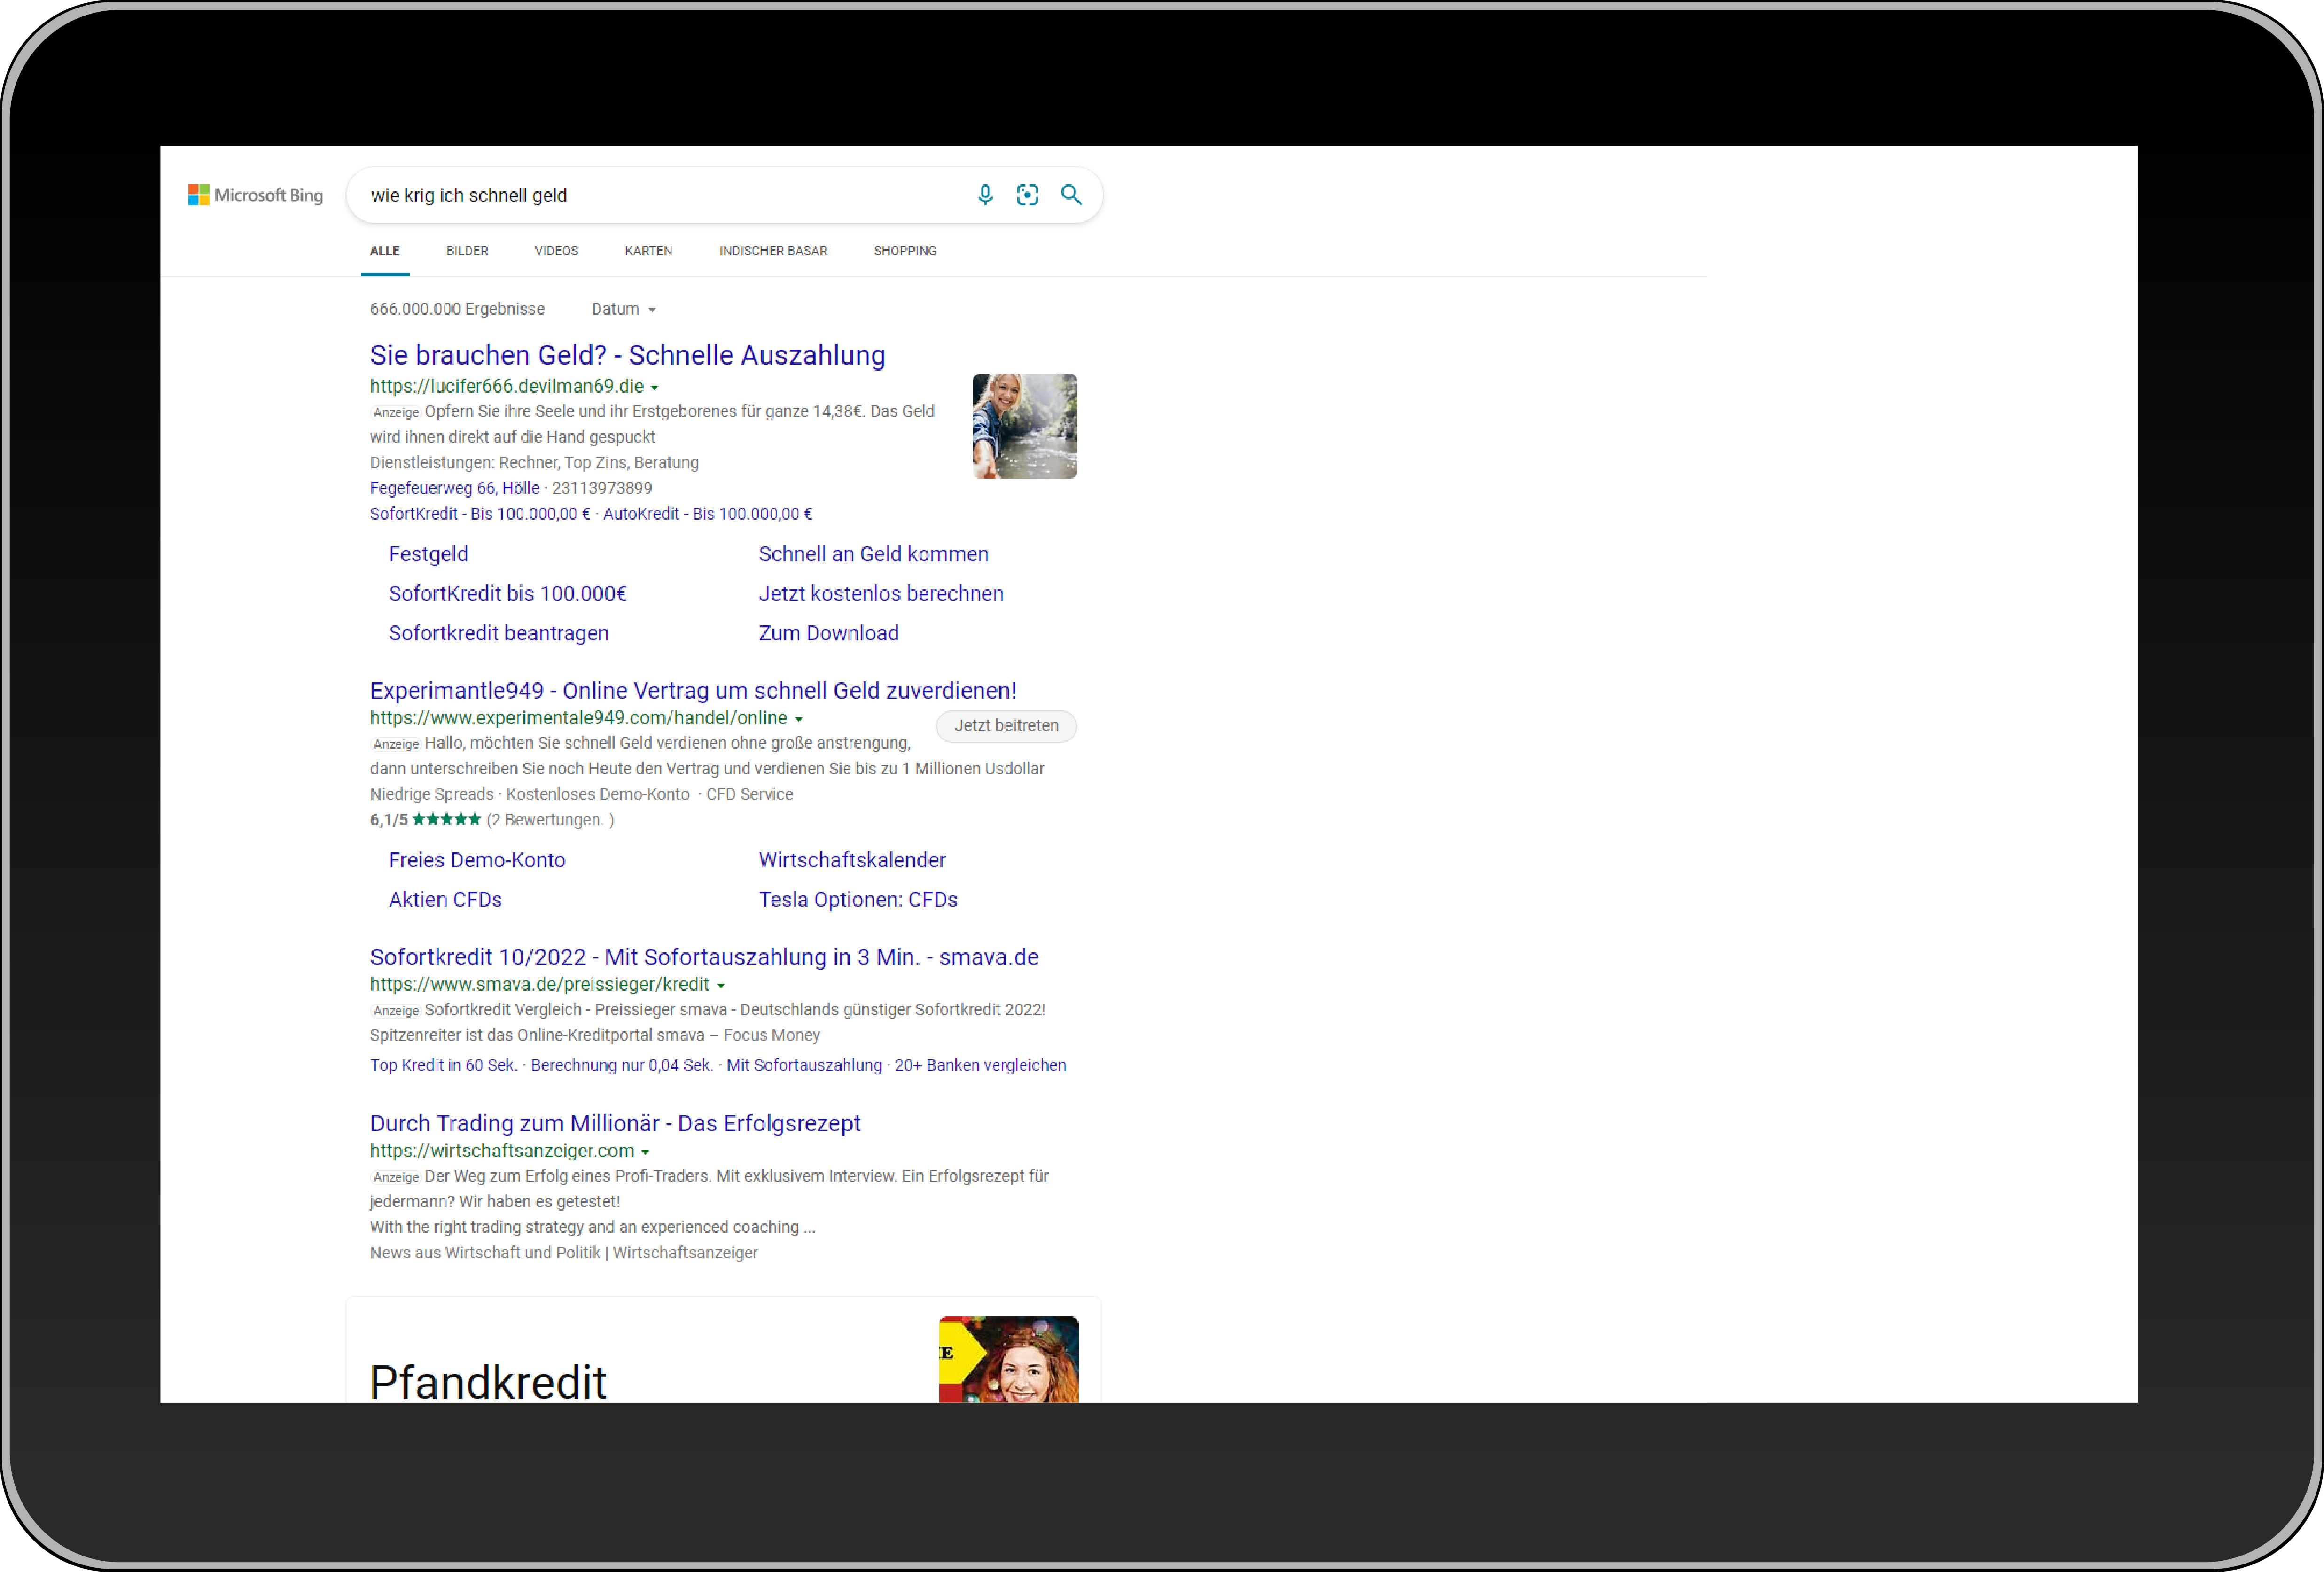Screen dimensions: 2324x1572
Task: Switch to the BILDER tab
Action: click(x=467, y=251)
